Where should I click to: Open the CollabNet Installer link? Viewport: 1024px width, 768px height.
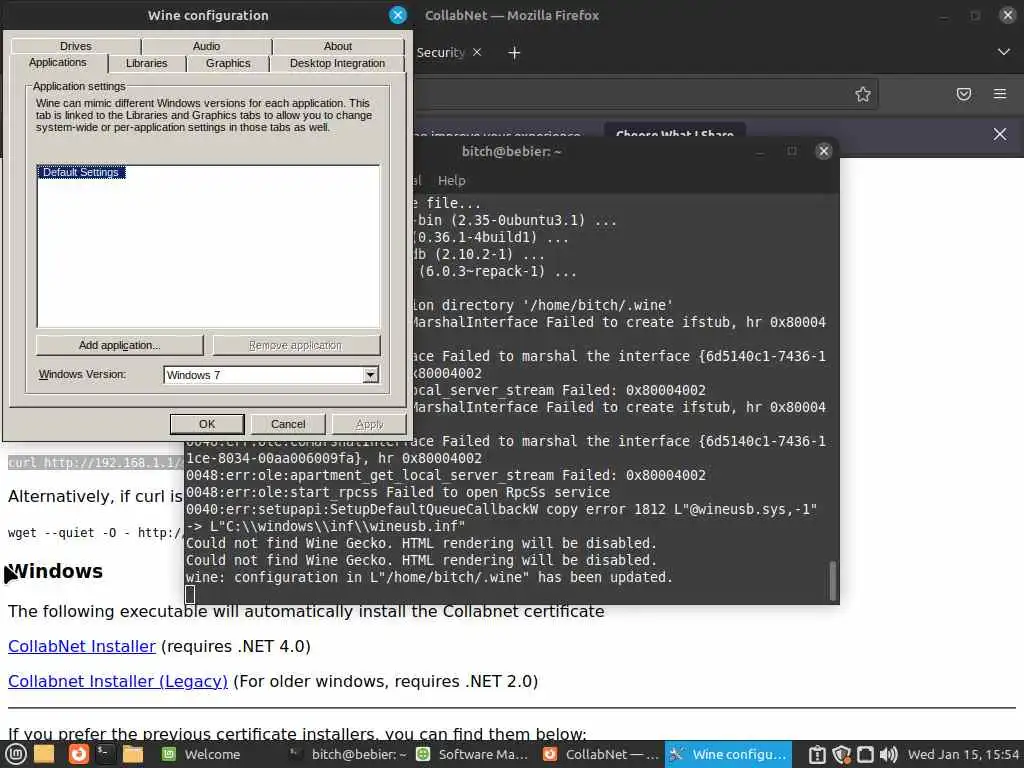click(82, 646)
